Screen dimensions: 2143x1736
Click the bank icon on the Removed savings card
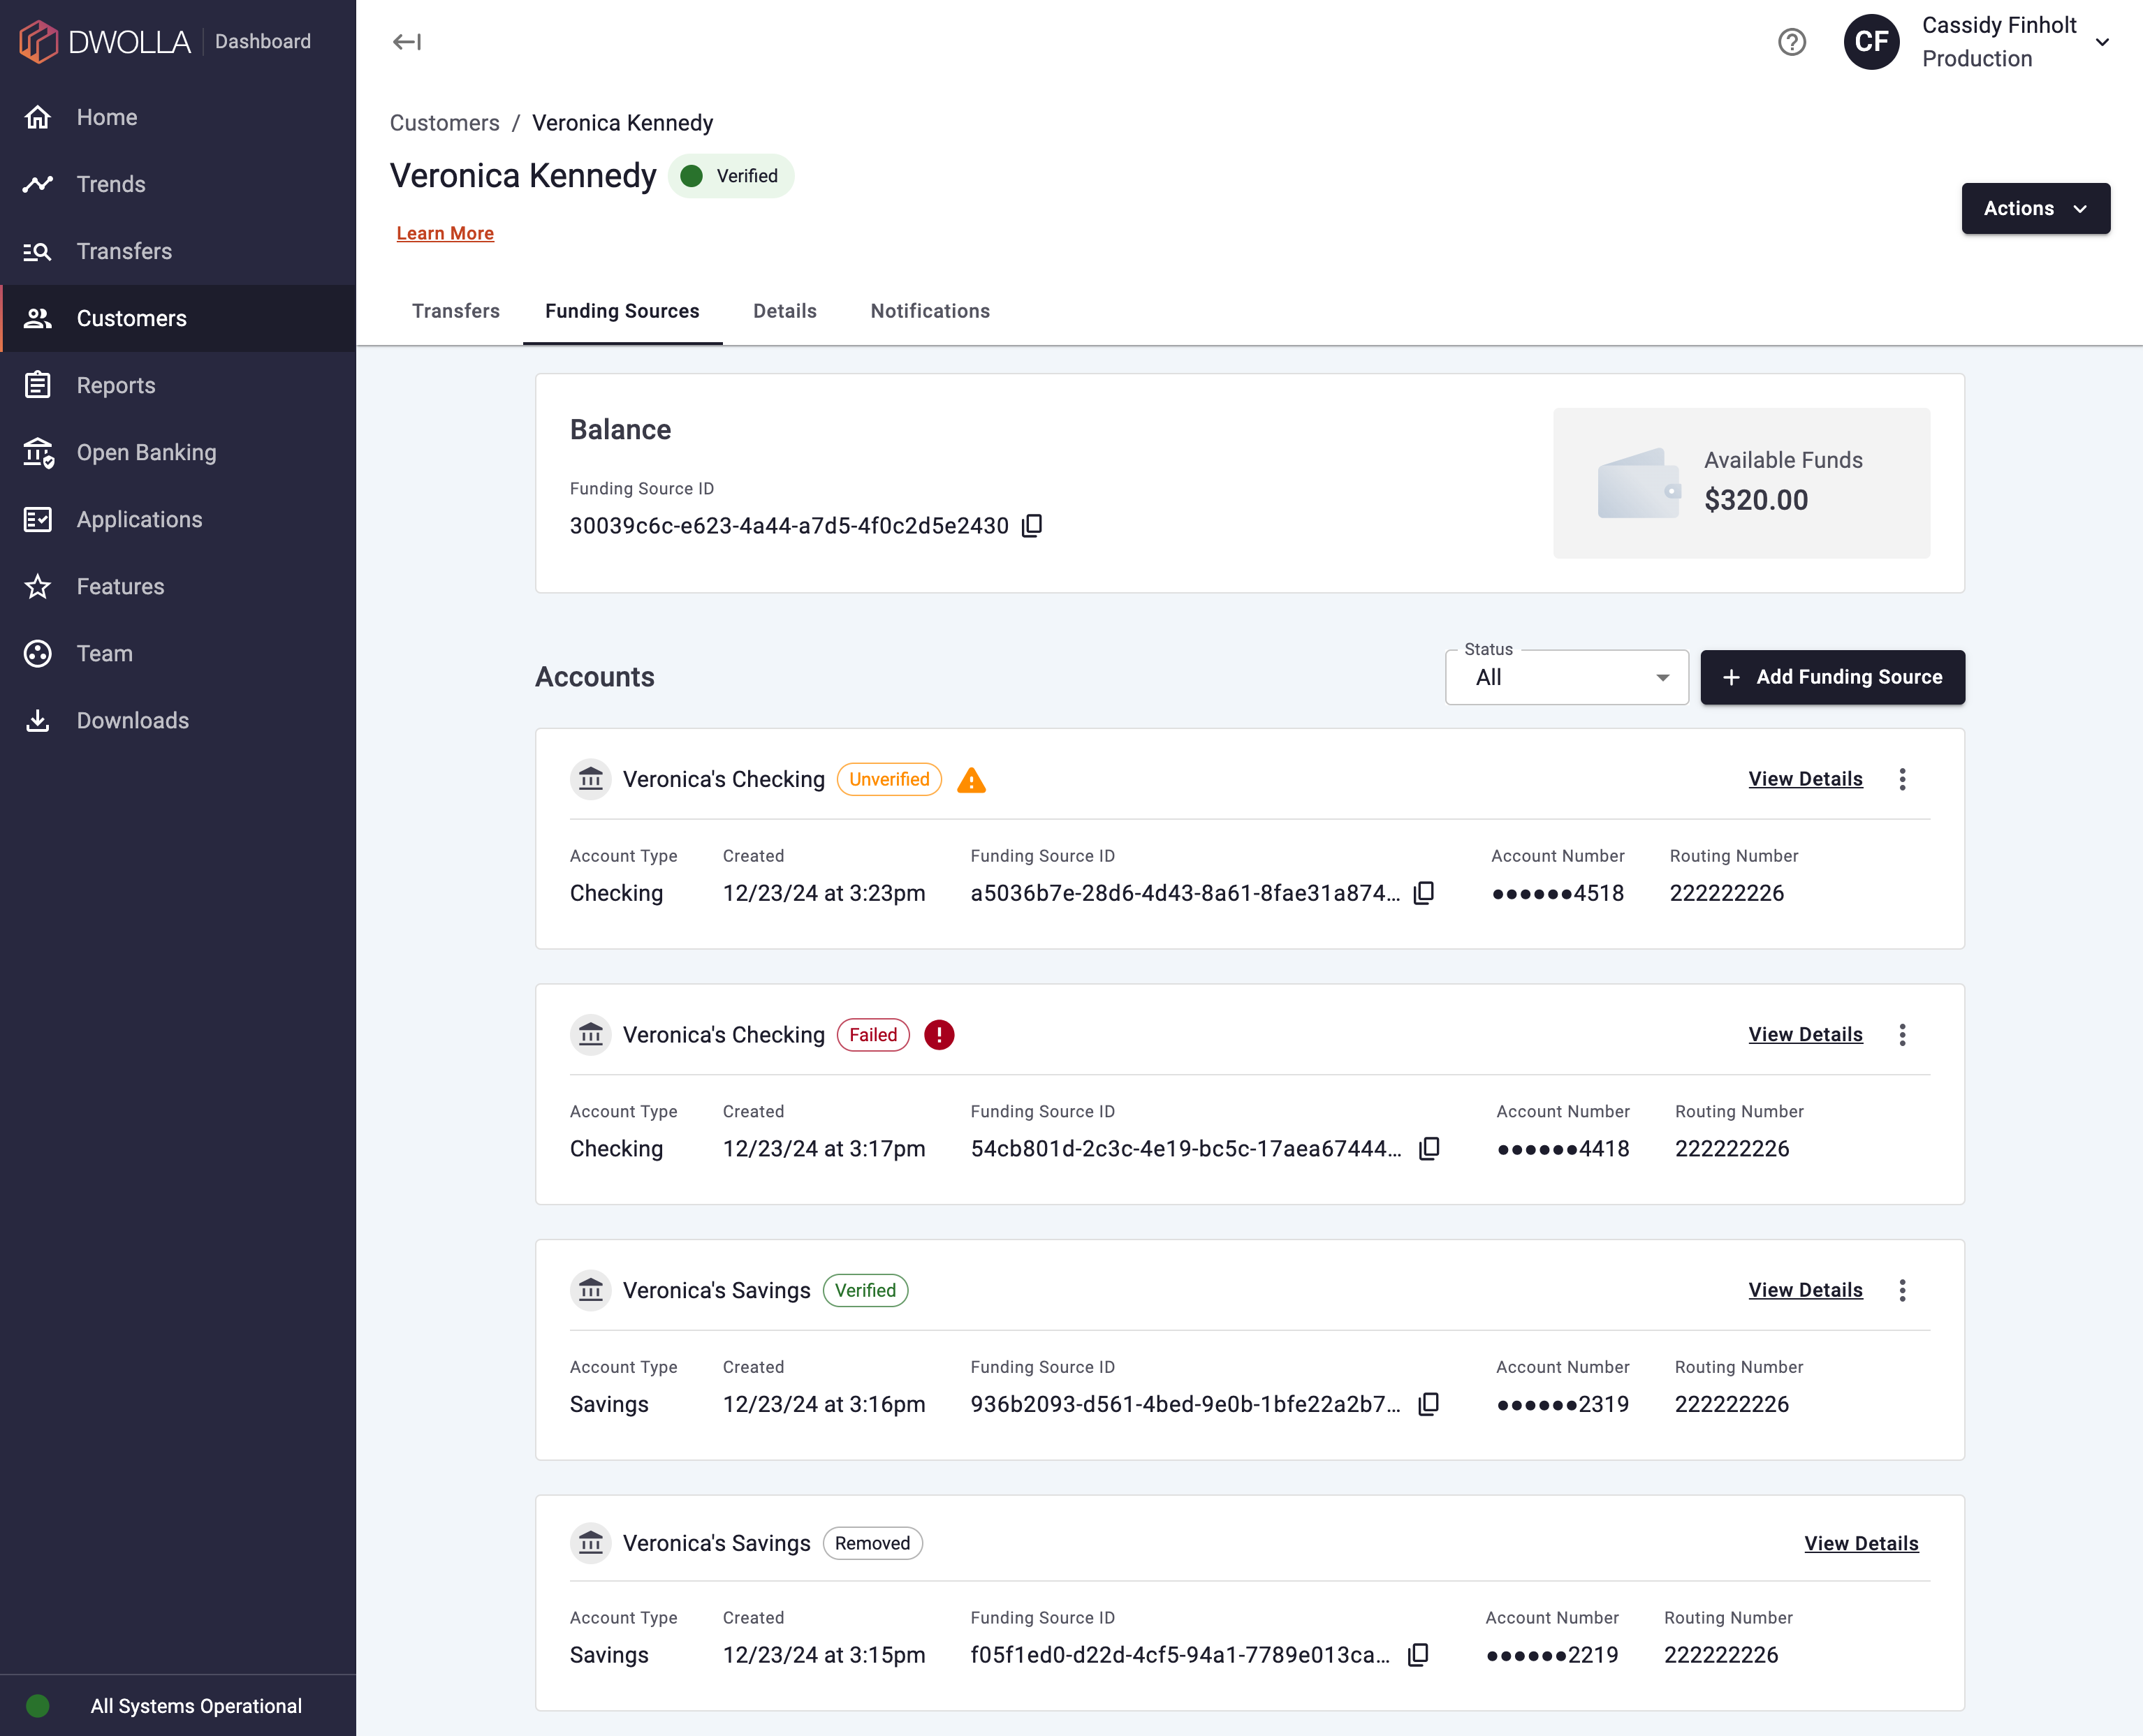coord(591,1543)
